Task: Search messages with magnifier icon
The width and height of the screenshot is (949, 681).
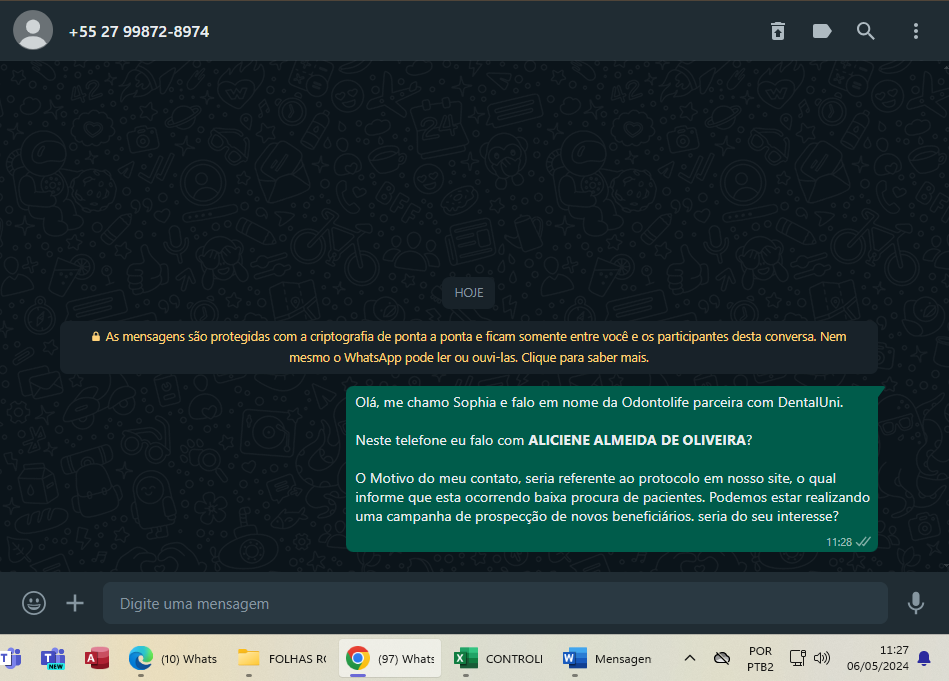Action: [865, 31]
